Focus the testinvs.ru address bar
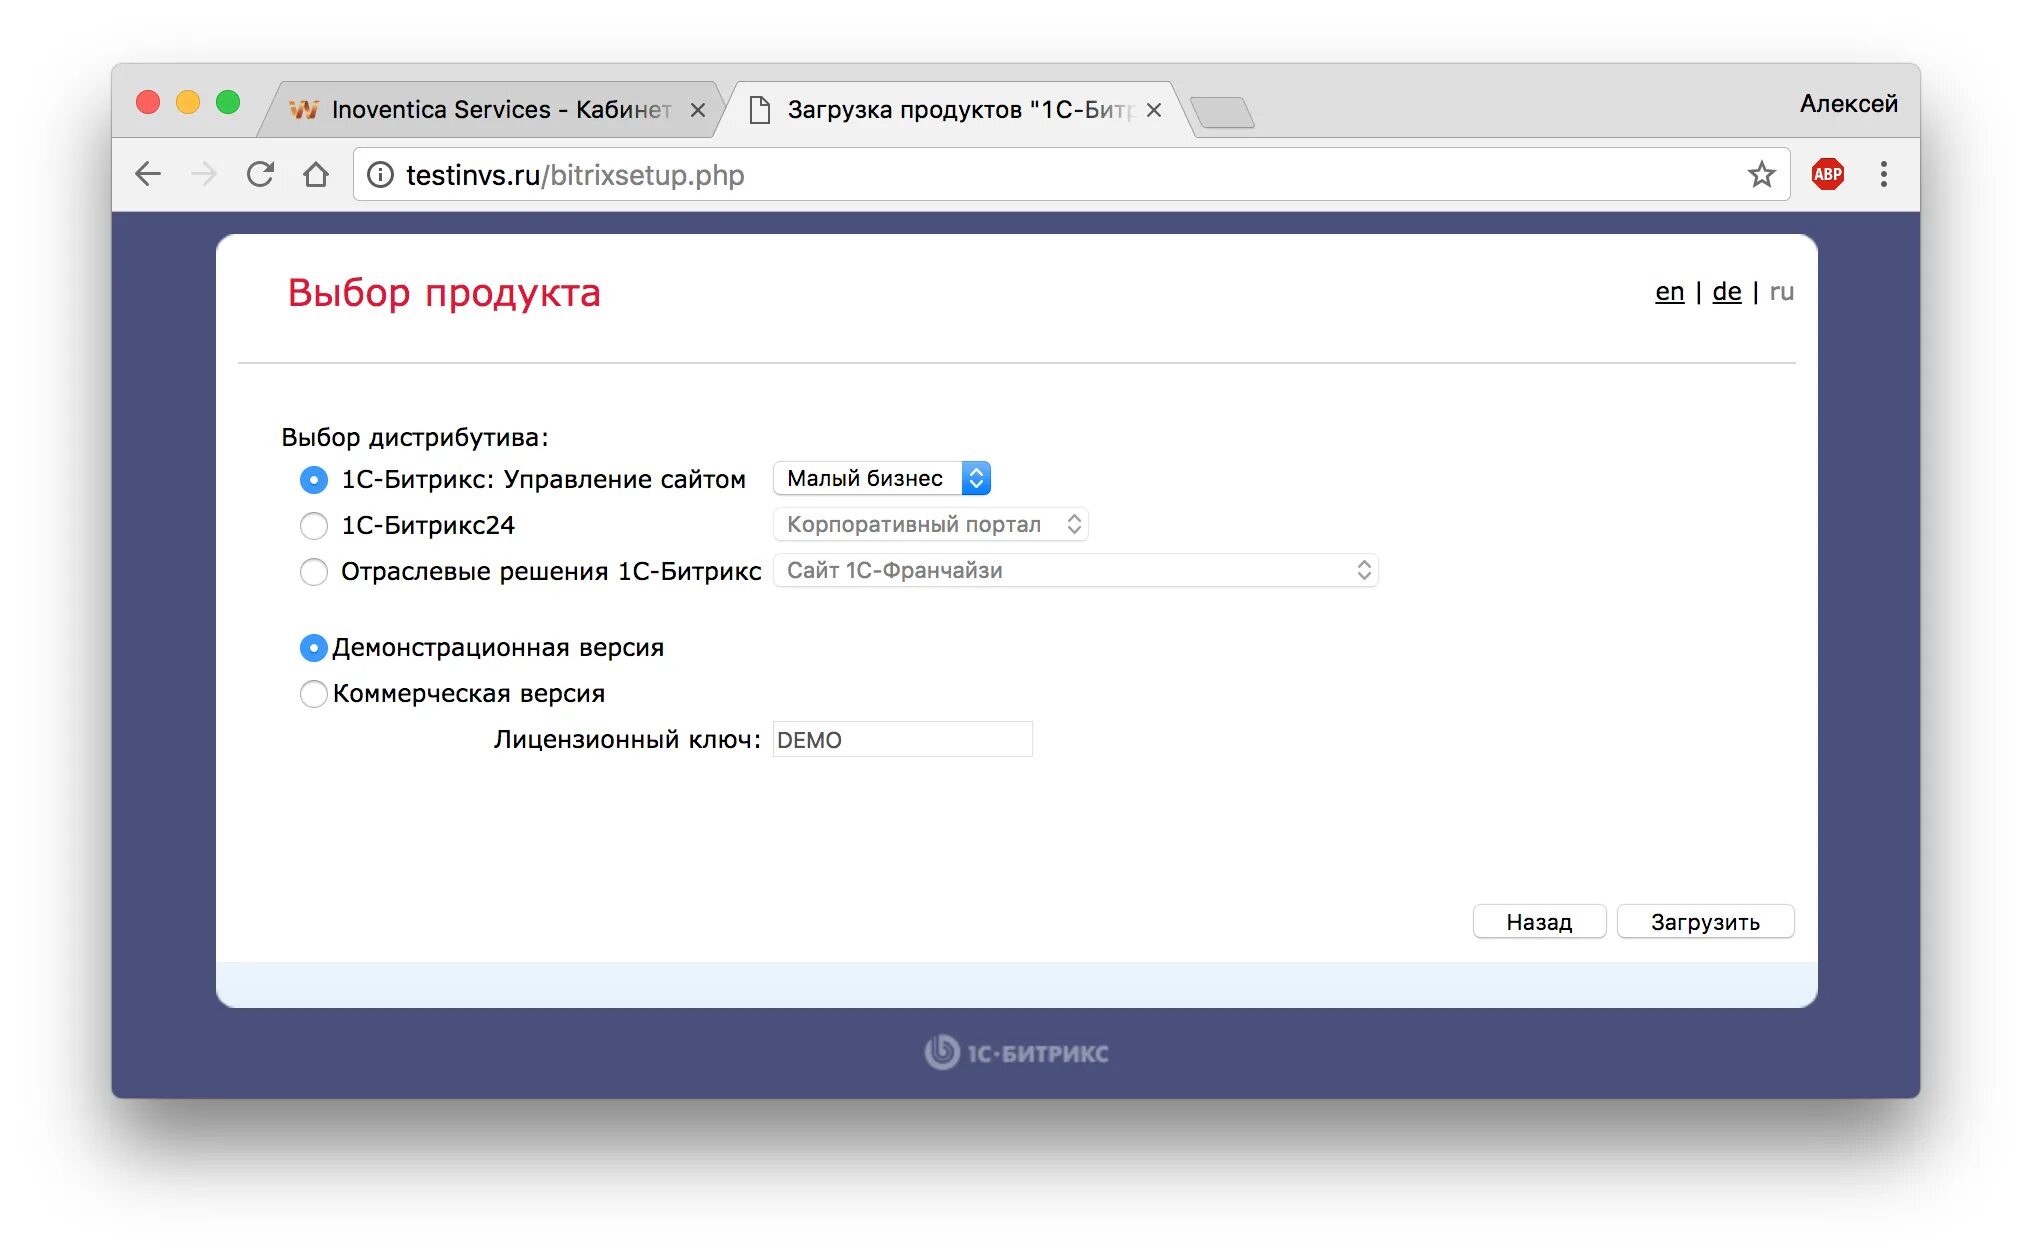Viewport: 2032px width, 1258px height. 1070,175
